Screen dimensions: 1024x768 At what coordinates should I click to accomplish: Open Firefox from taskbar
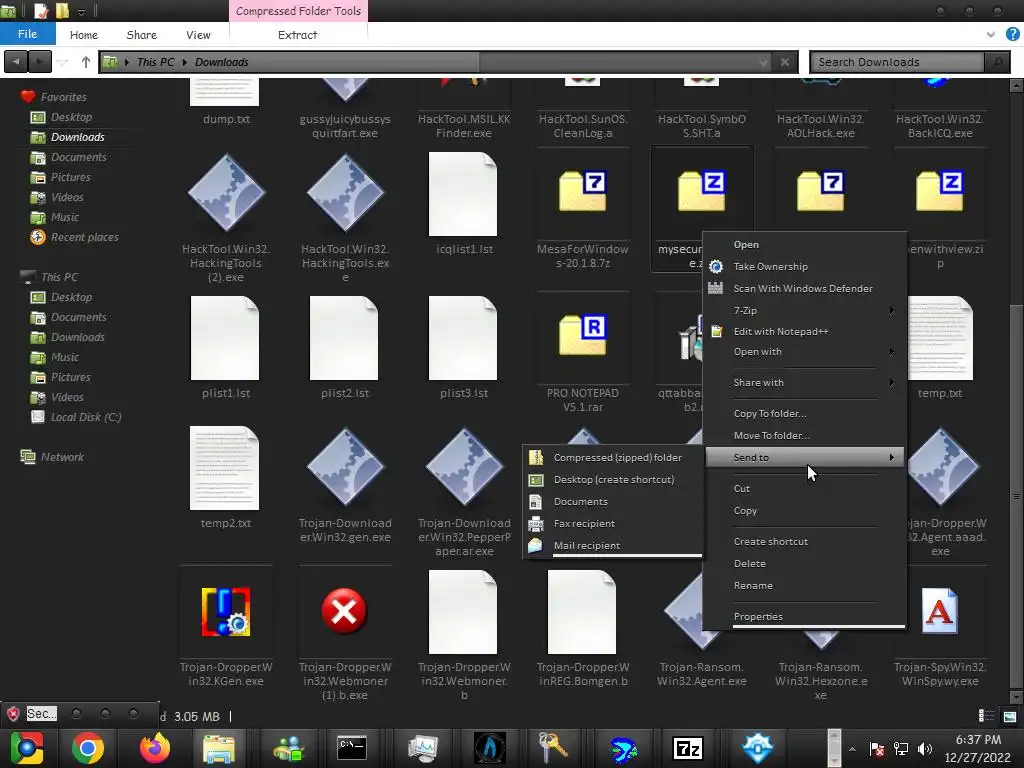155,748
